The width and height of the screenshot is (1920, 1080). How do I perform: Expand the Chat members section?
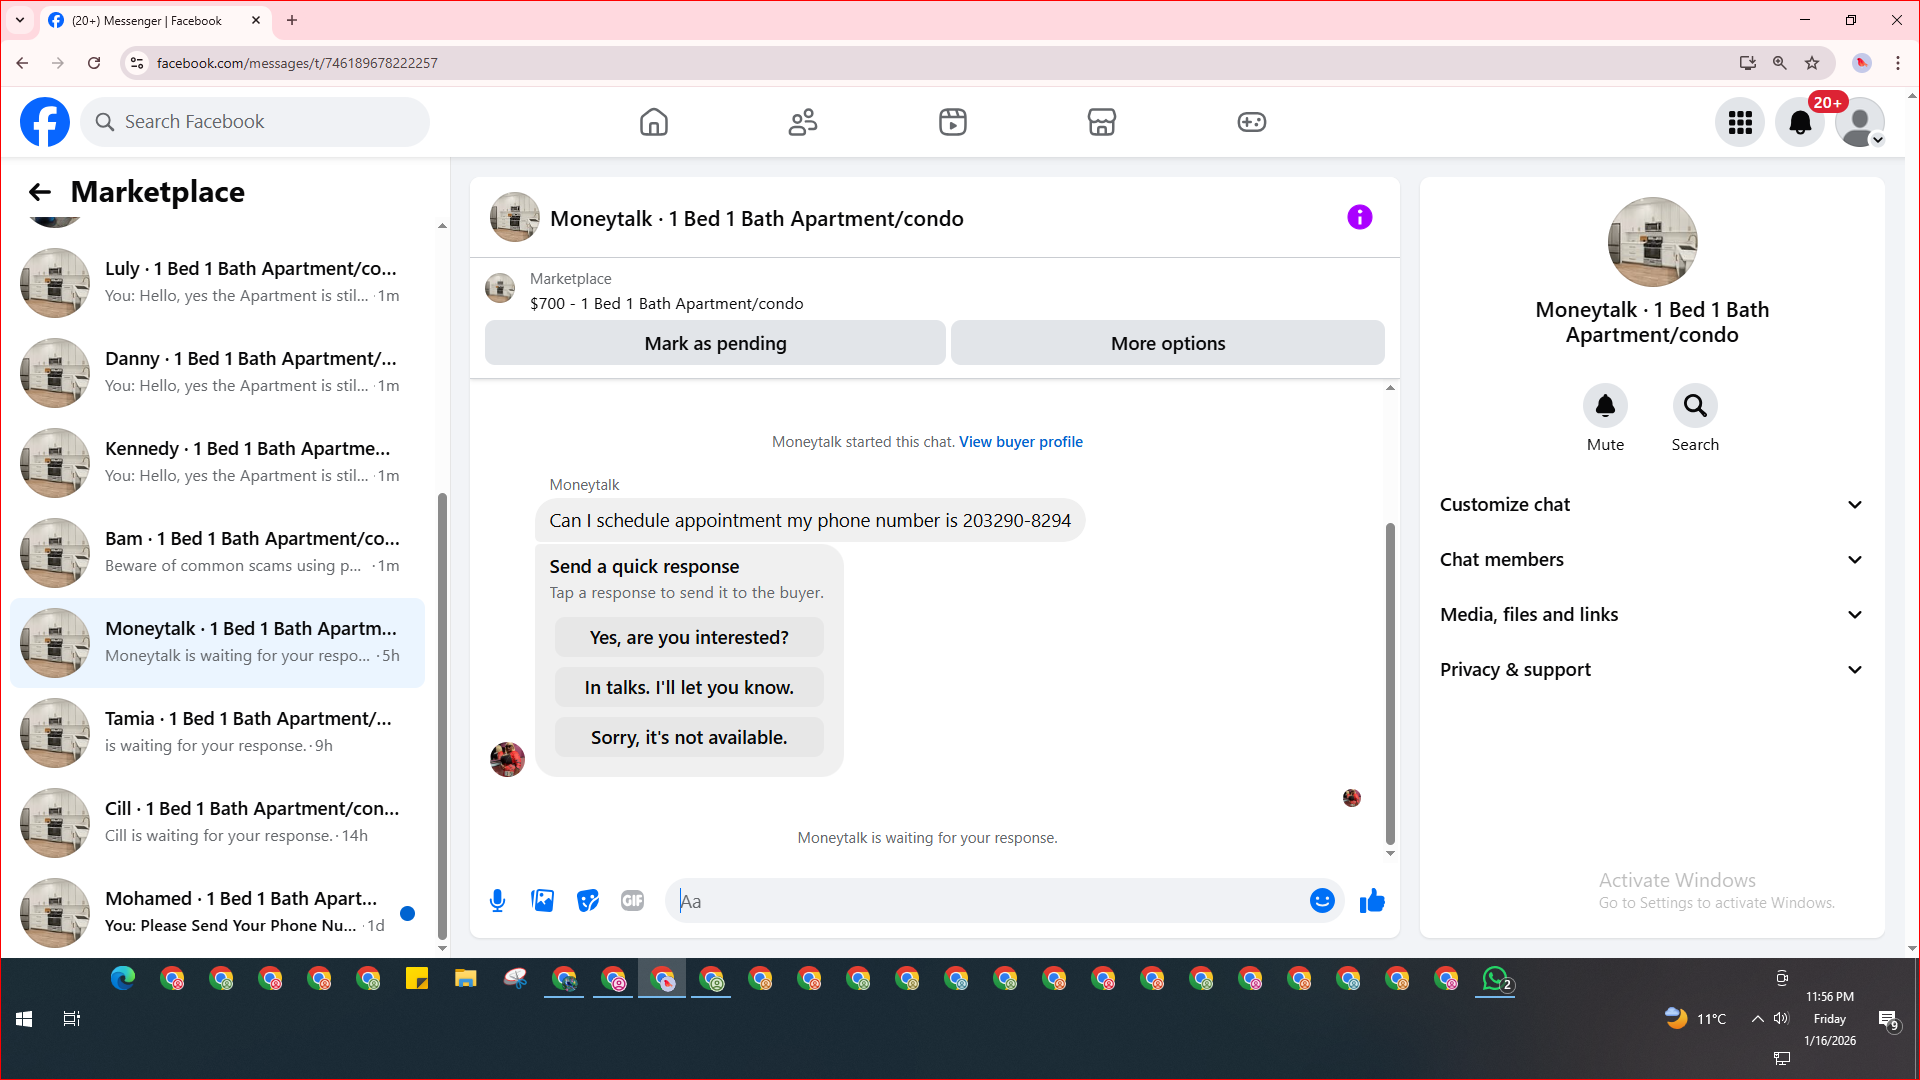coord(1652,560)
